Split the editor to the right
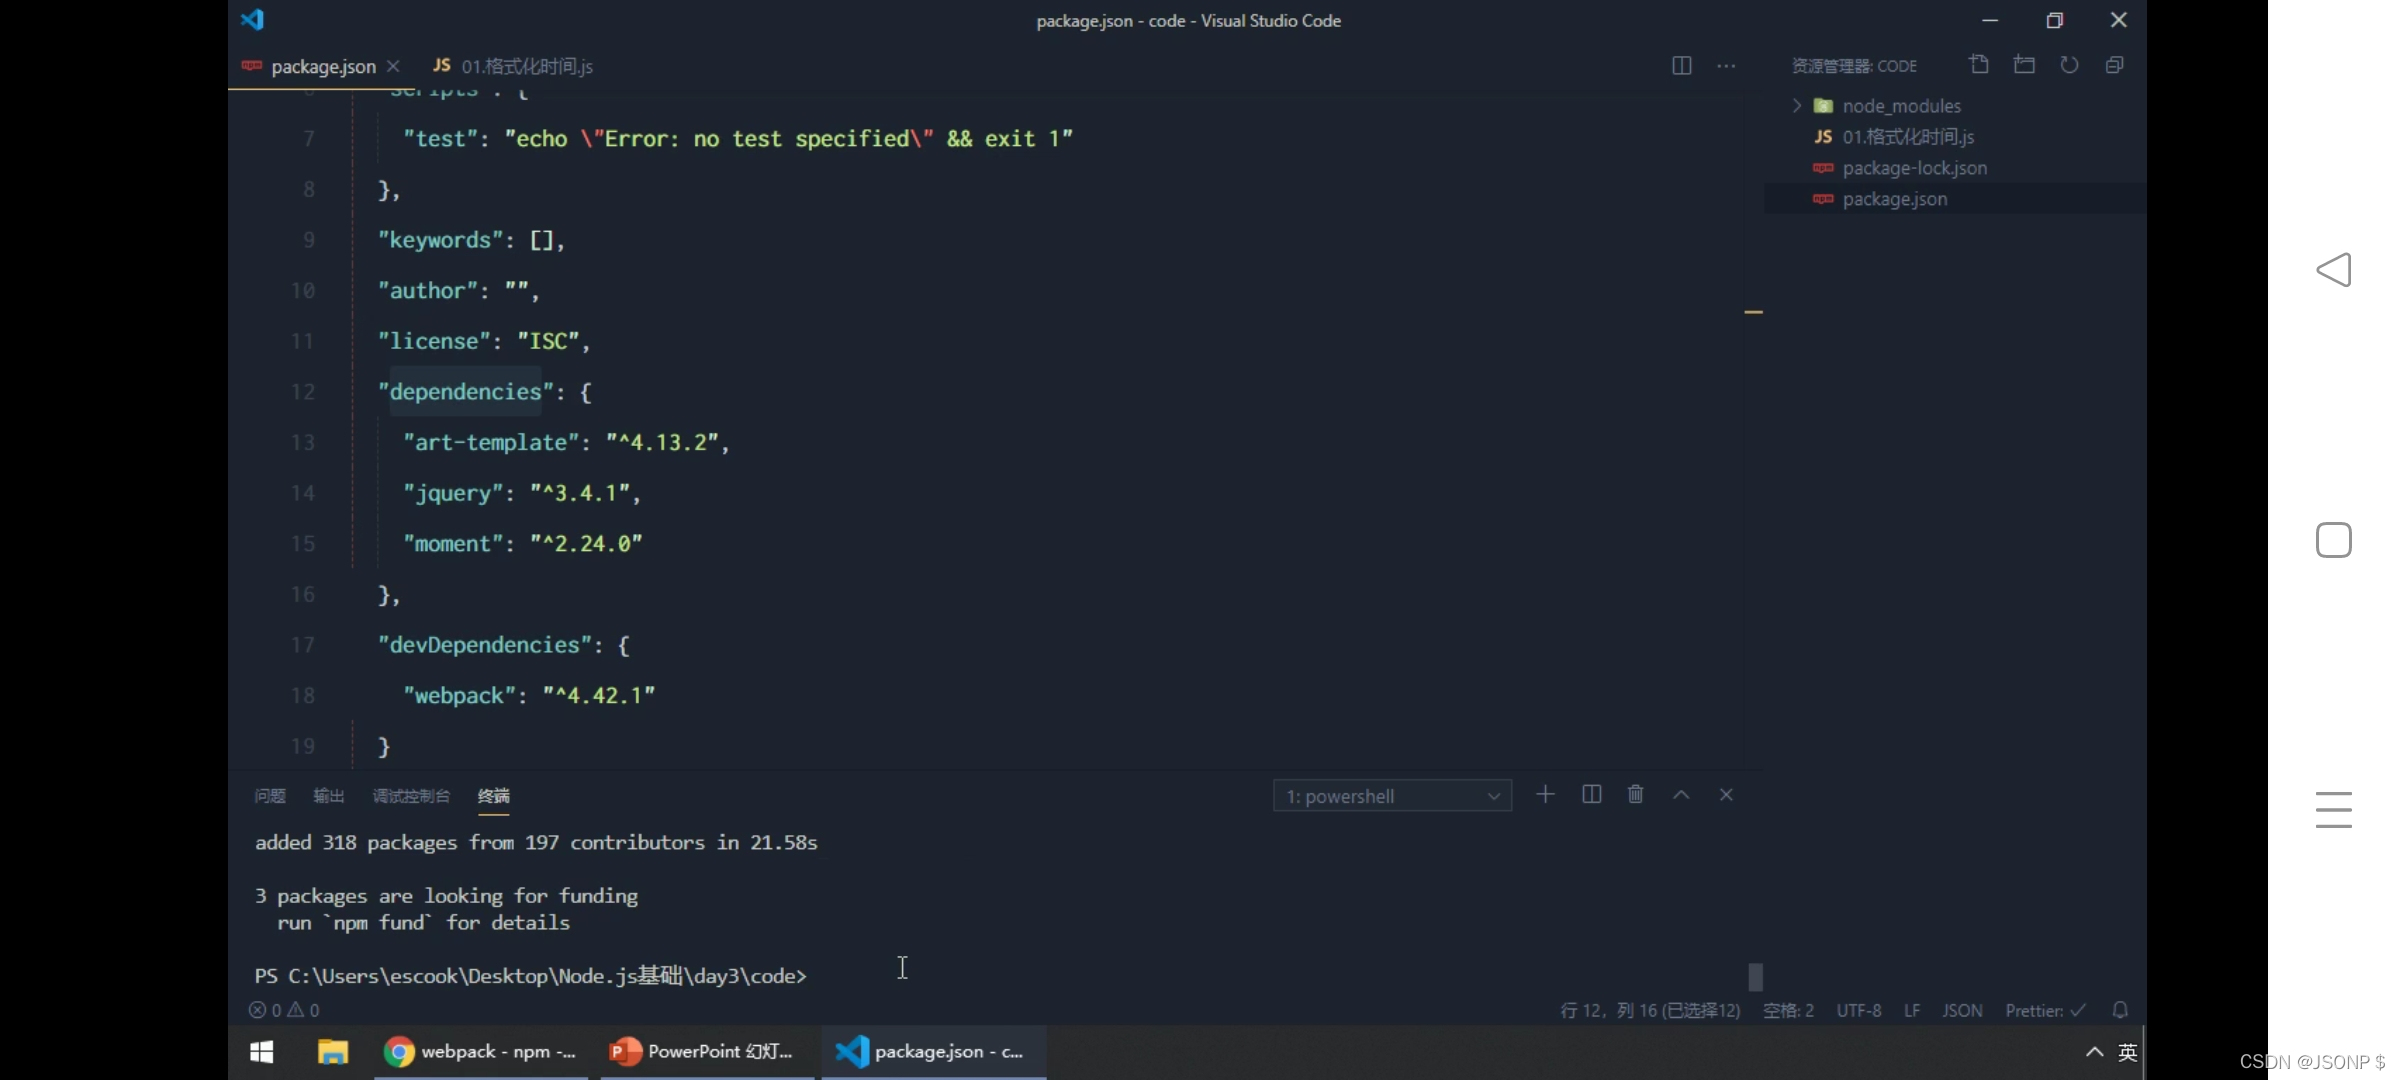The height and width of the screenshot is (1080, 2400). (x=1682, y=66)
